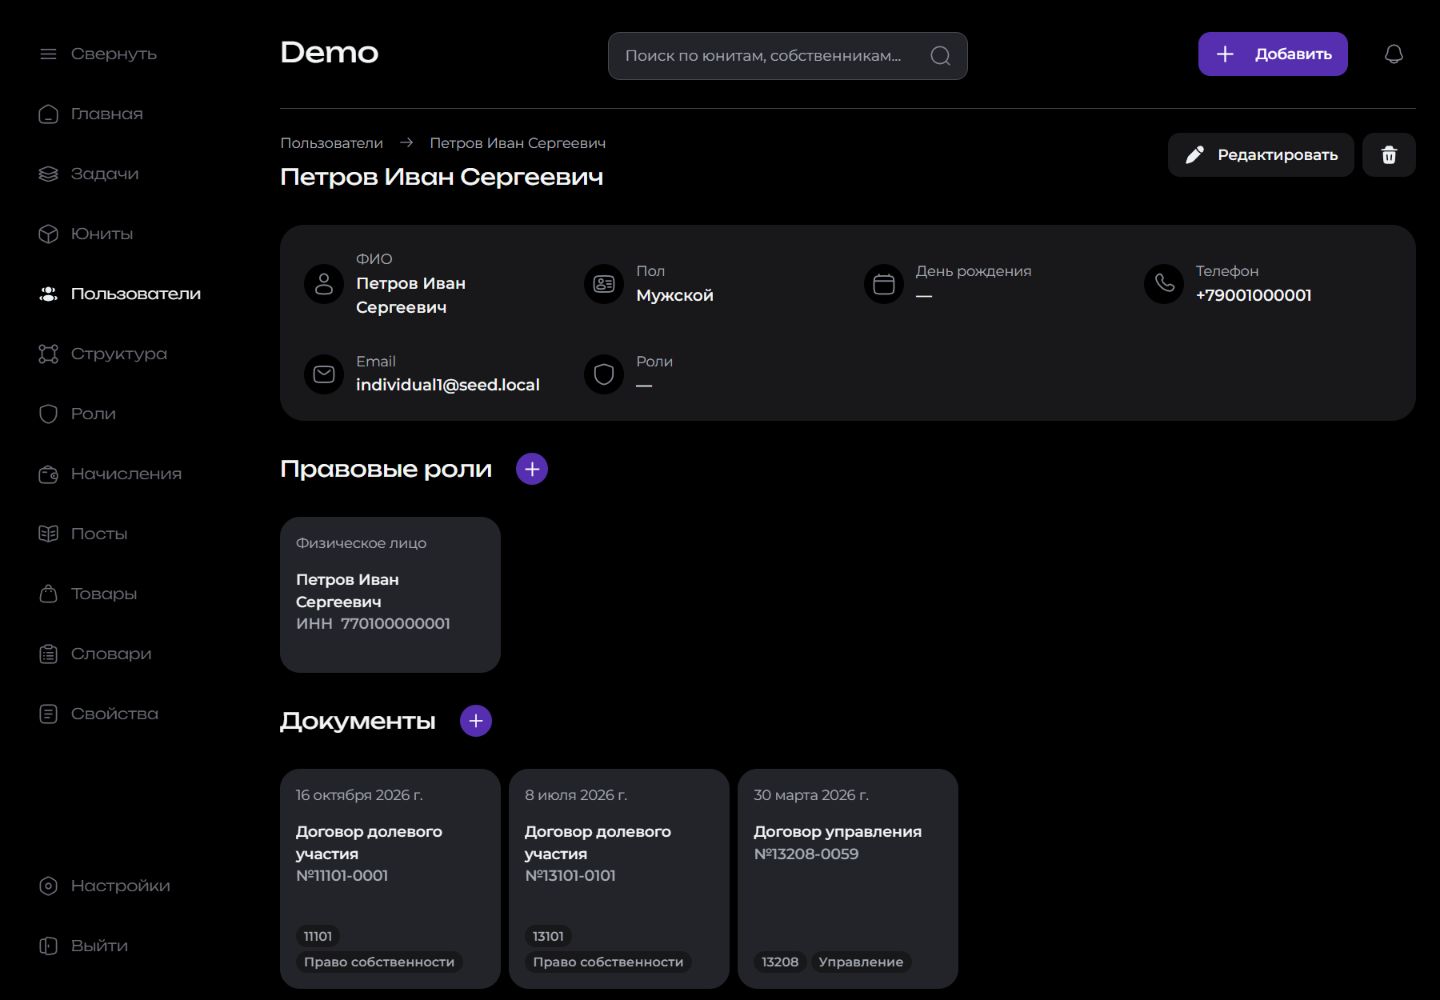Click the Demo logo title
The height and width of the screenshot is (1000, 1440).
point(329,52)
